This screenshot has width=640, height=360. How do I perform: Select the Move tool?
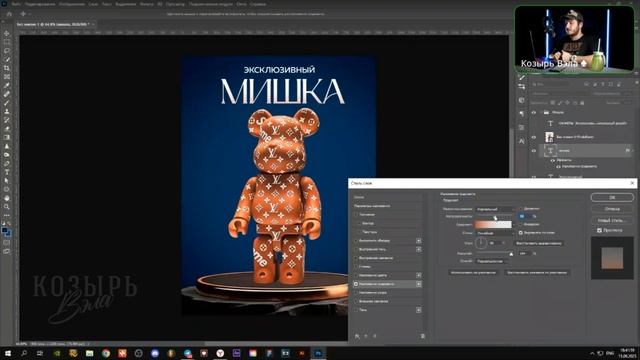(x=7, y=33)
